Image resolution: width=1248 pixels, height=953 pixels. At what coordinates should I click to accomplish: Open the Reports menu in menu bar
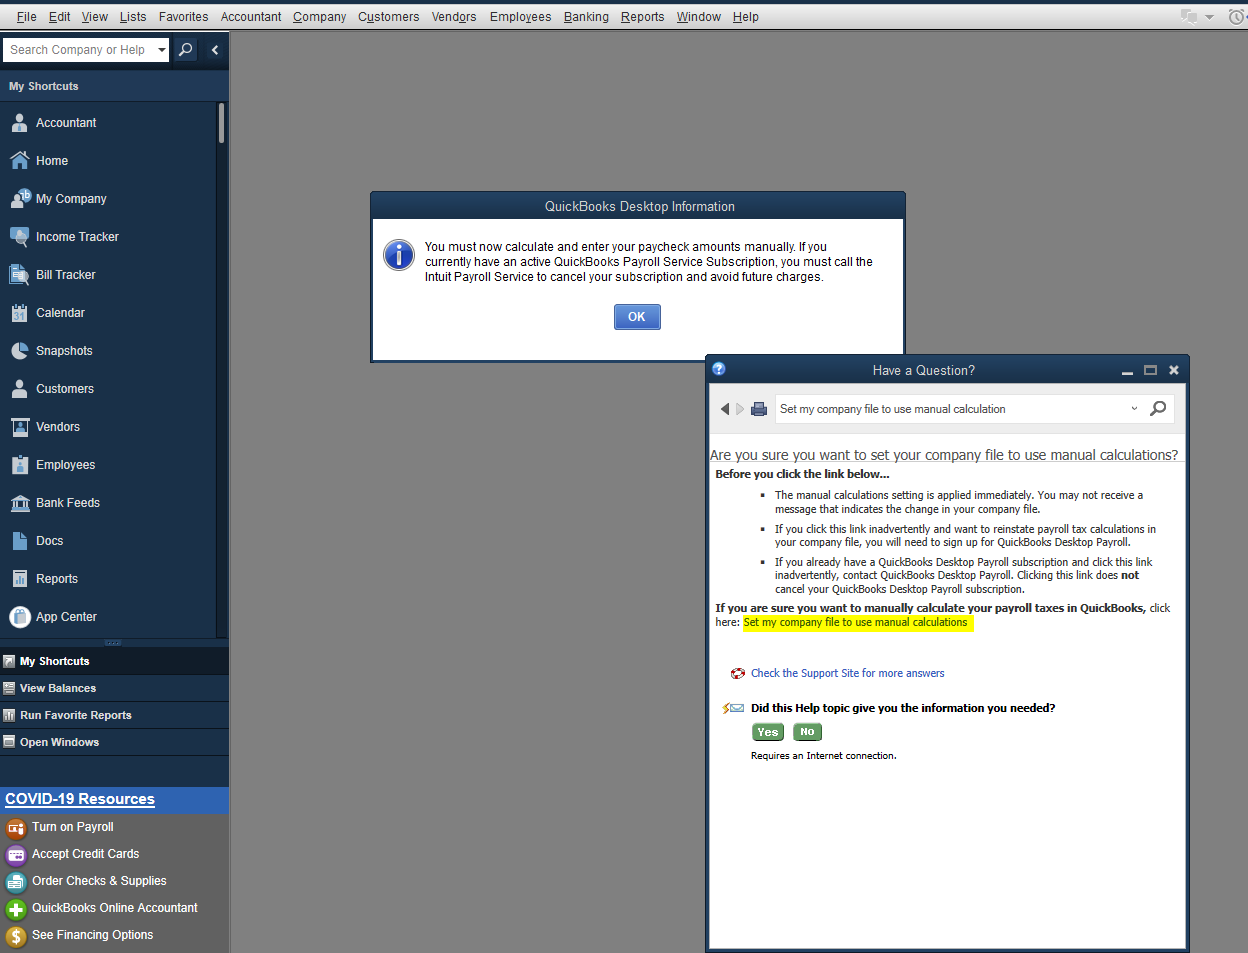[642, 17]
